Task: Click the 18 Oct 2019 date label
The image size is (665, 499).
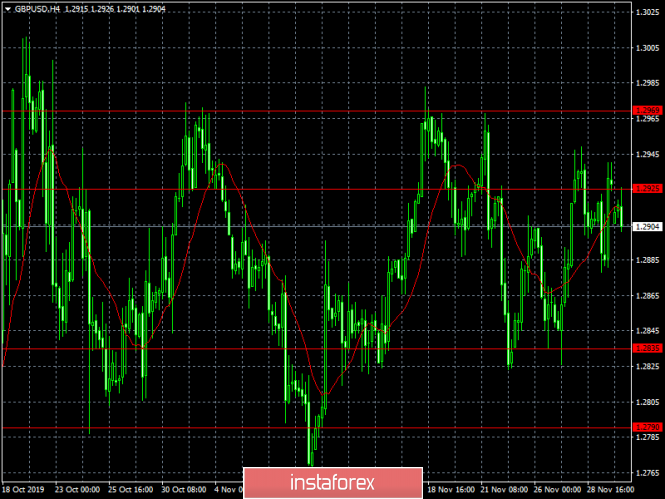Action: (x=22, y=491)
